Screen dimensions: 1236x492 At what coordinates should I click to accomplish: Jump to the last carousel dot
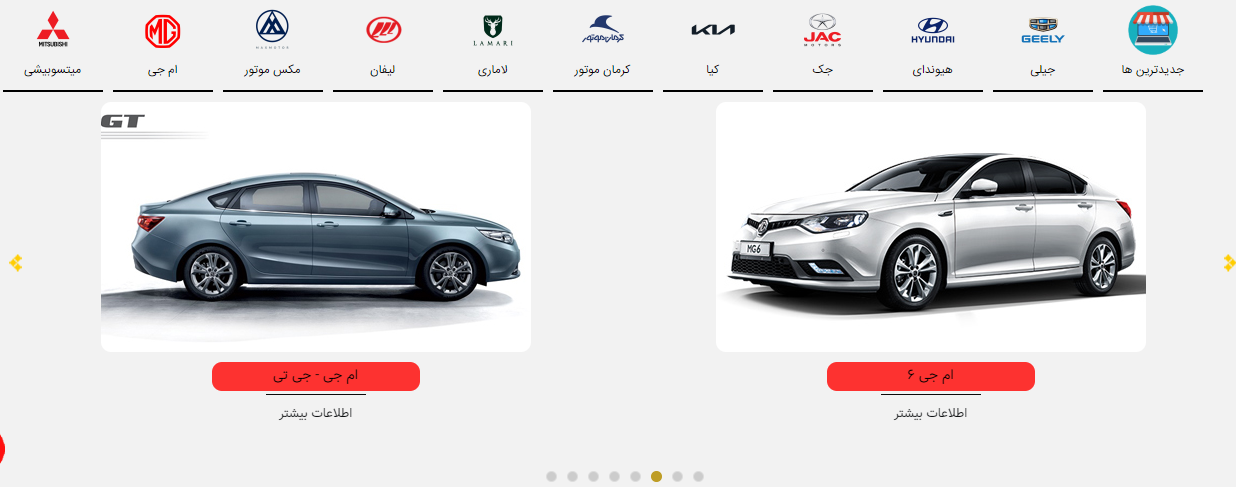click(x=698, y=476)
